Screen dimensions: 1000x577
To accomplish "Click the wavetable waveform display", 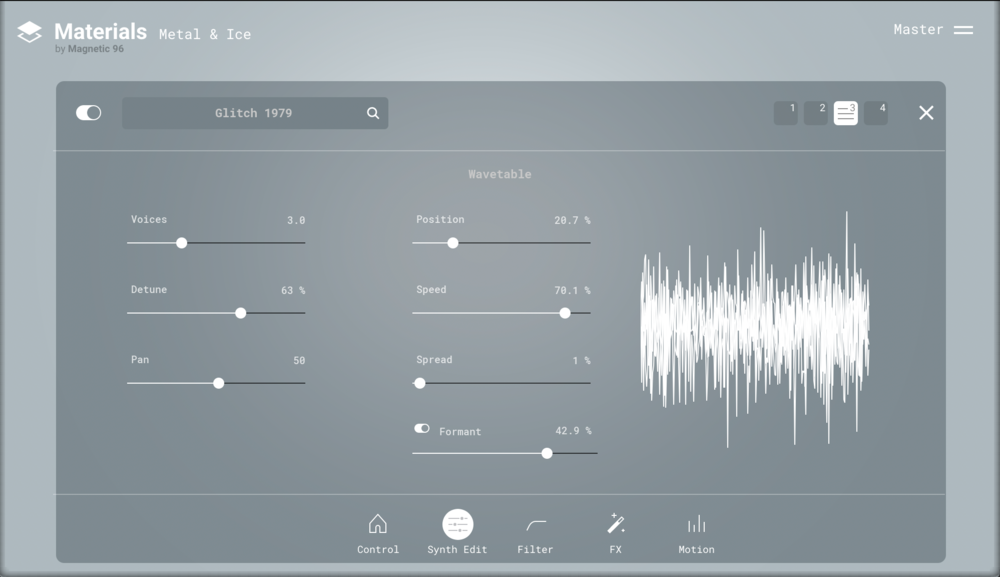I will pyautogui.click(x=754, y=329).
